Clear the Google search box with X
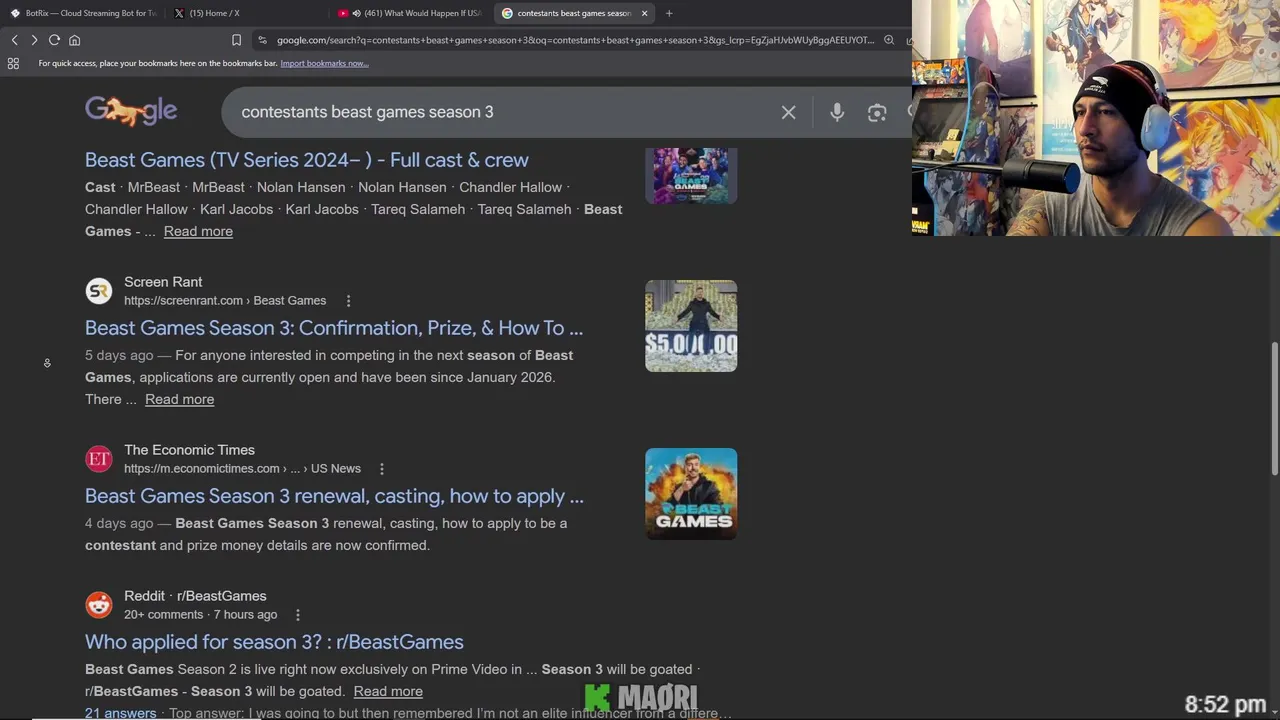 (x=788, y=112)
